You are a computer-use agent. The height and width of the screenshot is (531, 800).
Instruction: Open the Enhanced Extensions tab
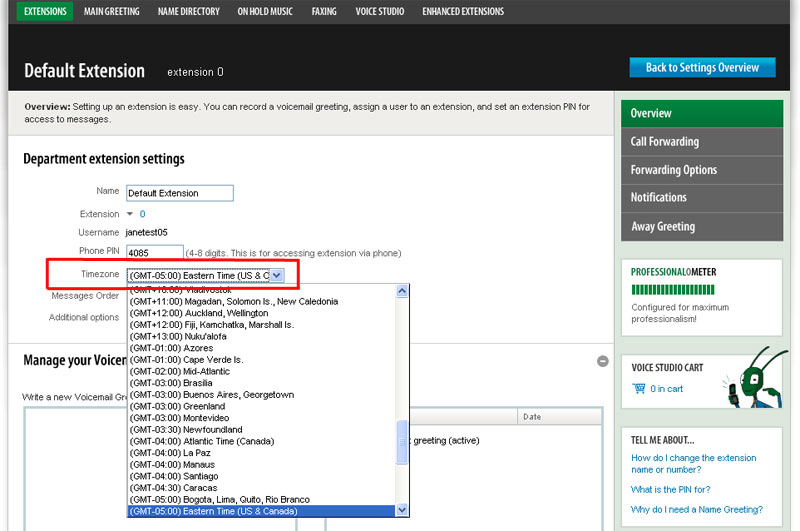[x=463, y=11]
